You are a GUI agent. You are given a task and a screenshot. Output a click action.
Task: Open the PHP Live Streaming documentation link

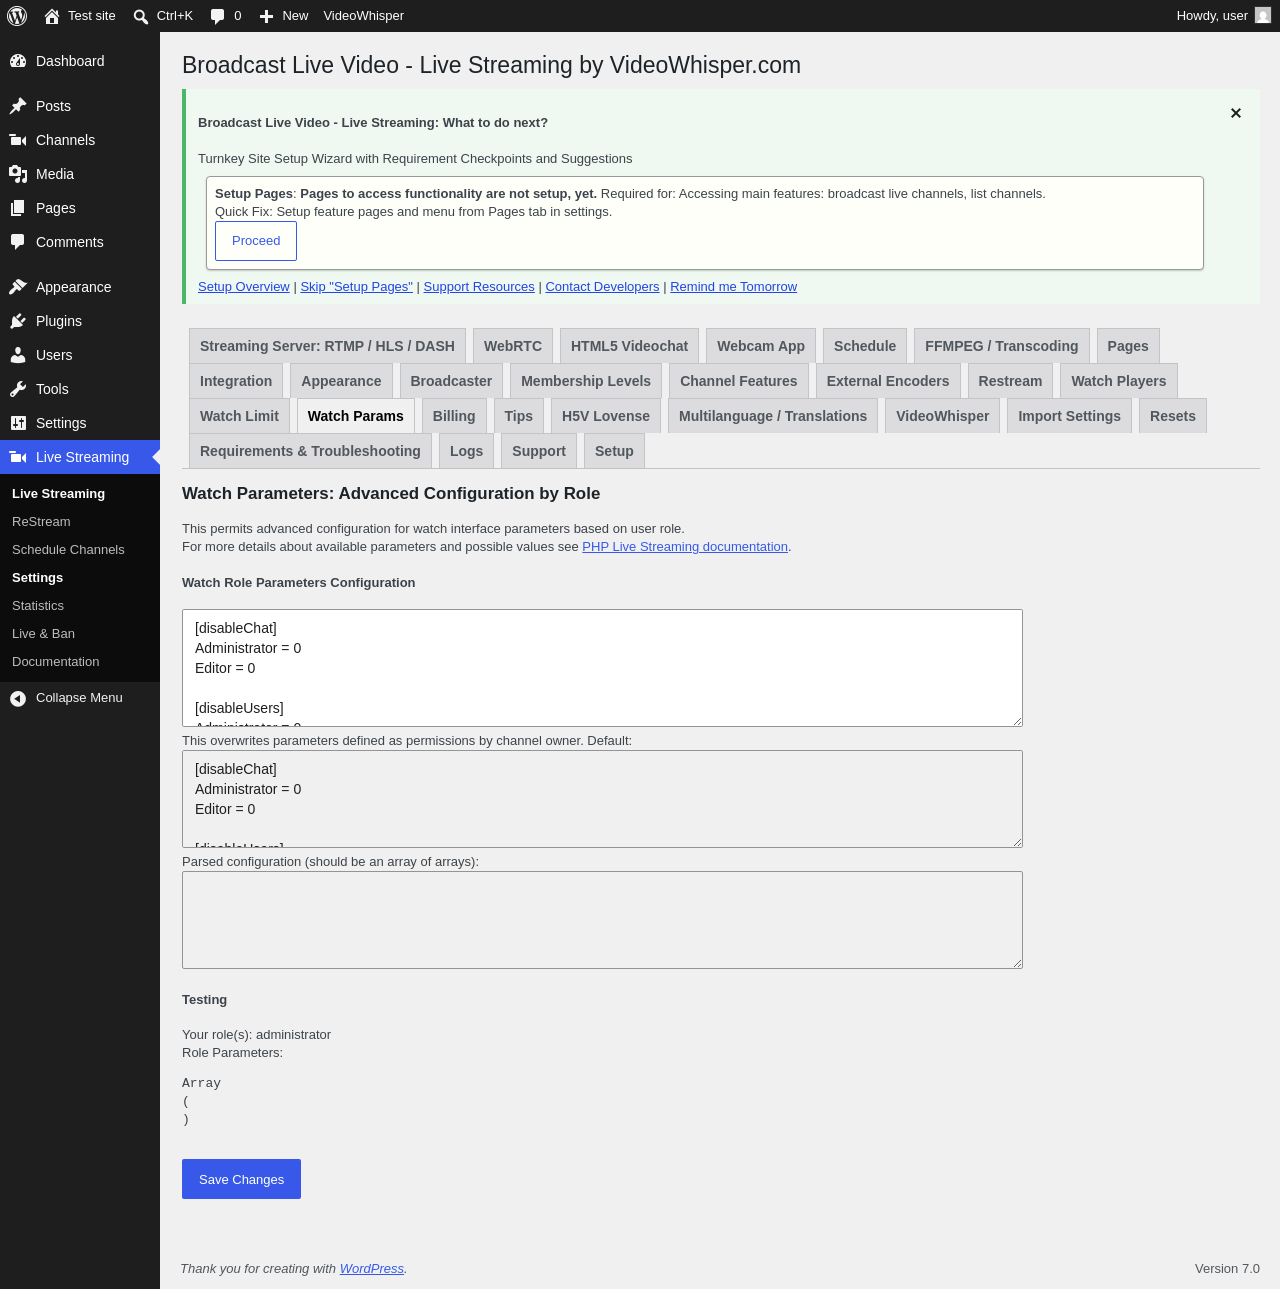(x=685, y=547)
